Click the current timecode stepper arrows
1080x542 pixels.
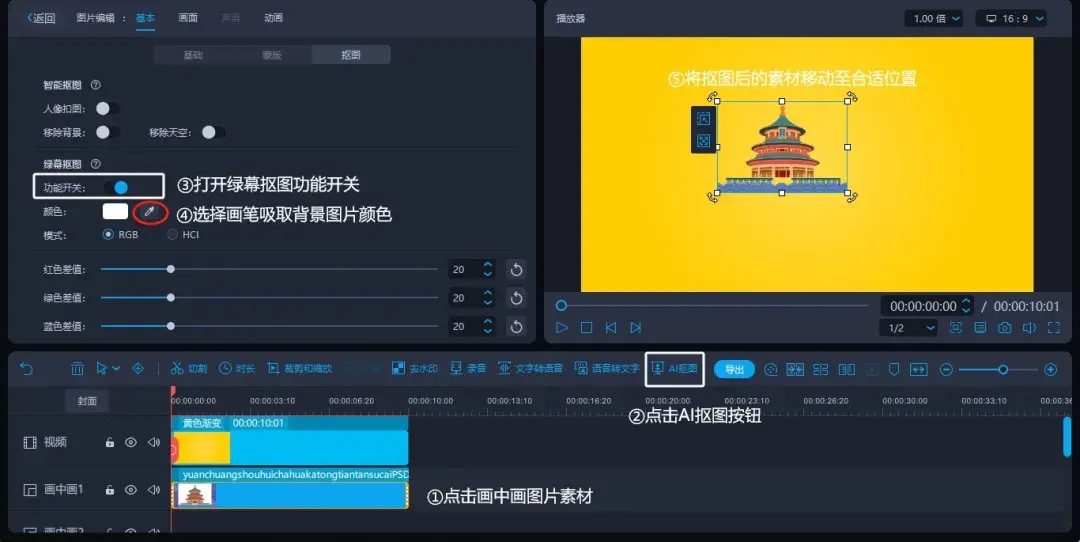[966, 305]
